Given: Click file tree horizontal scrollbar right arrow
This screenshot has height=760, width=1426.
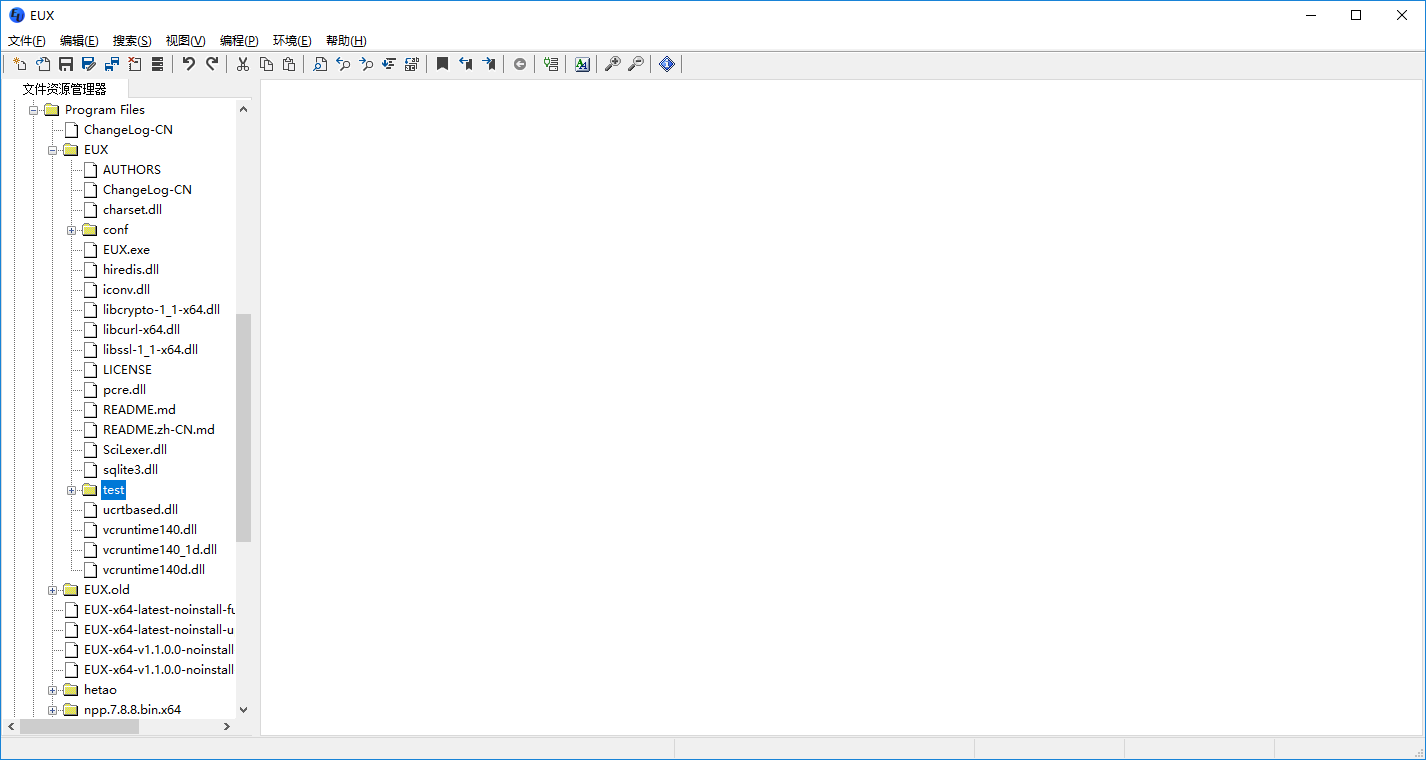Looking at the screenshot, I should point(227,727).
